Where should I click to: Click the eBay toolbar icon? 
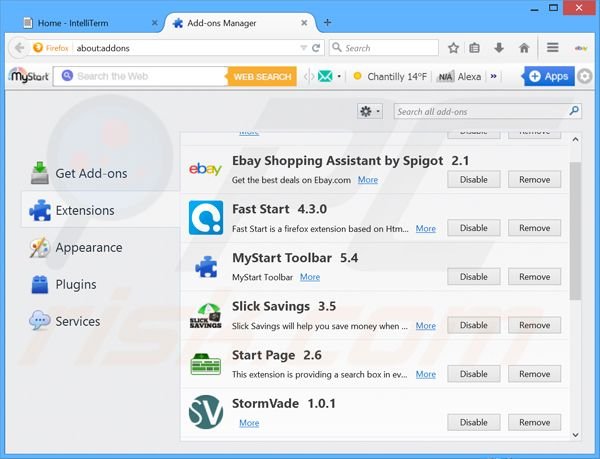pyautogui.click(x=581, y=48)
